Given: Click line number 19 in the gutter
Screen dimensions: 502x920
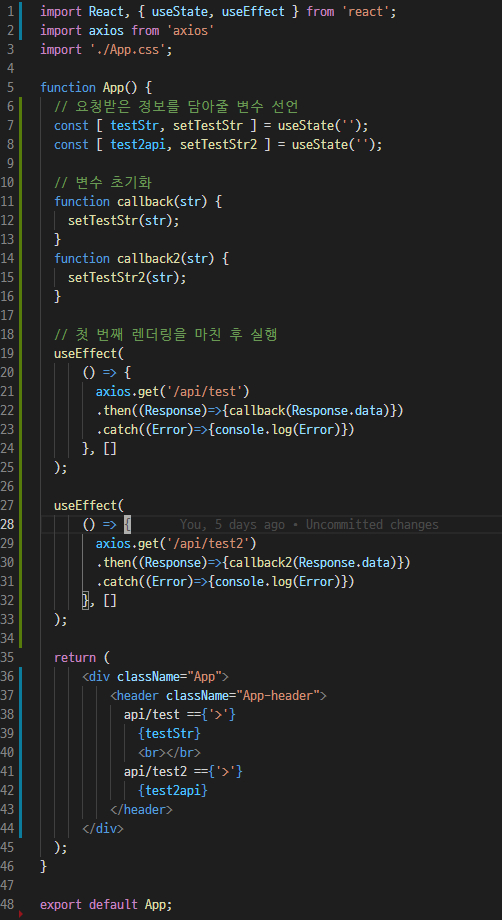Looking at the screenshot, I should coord(7,354).
